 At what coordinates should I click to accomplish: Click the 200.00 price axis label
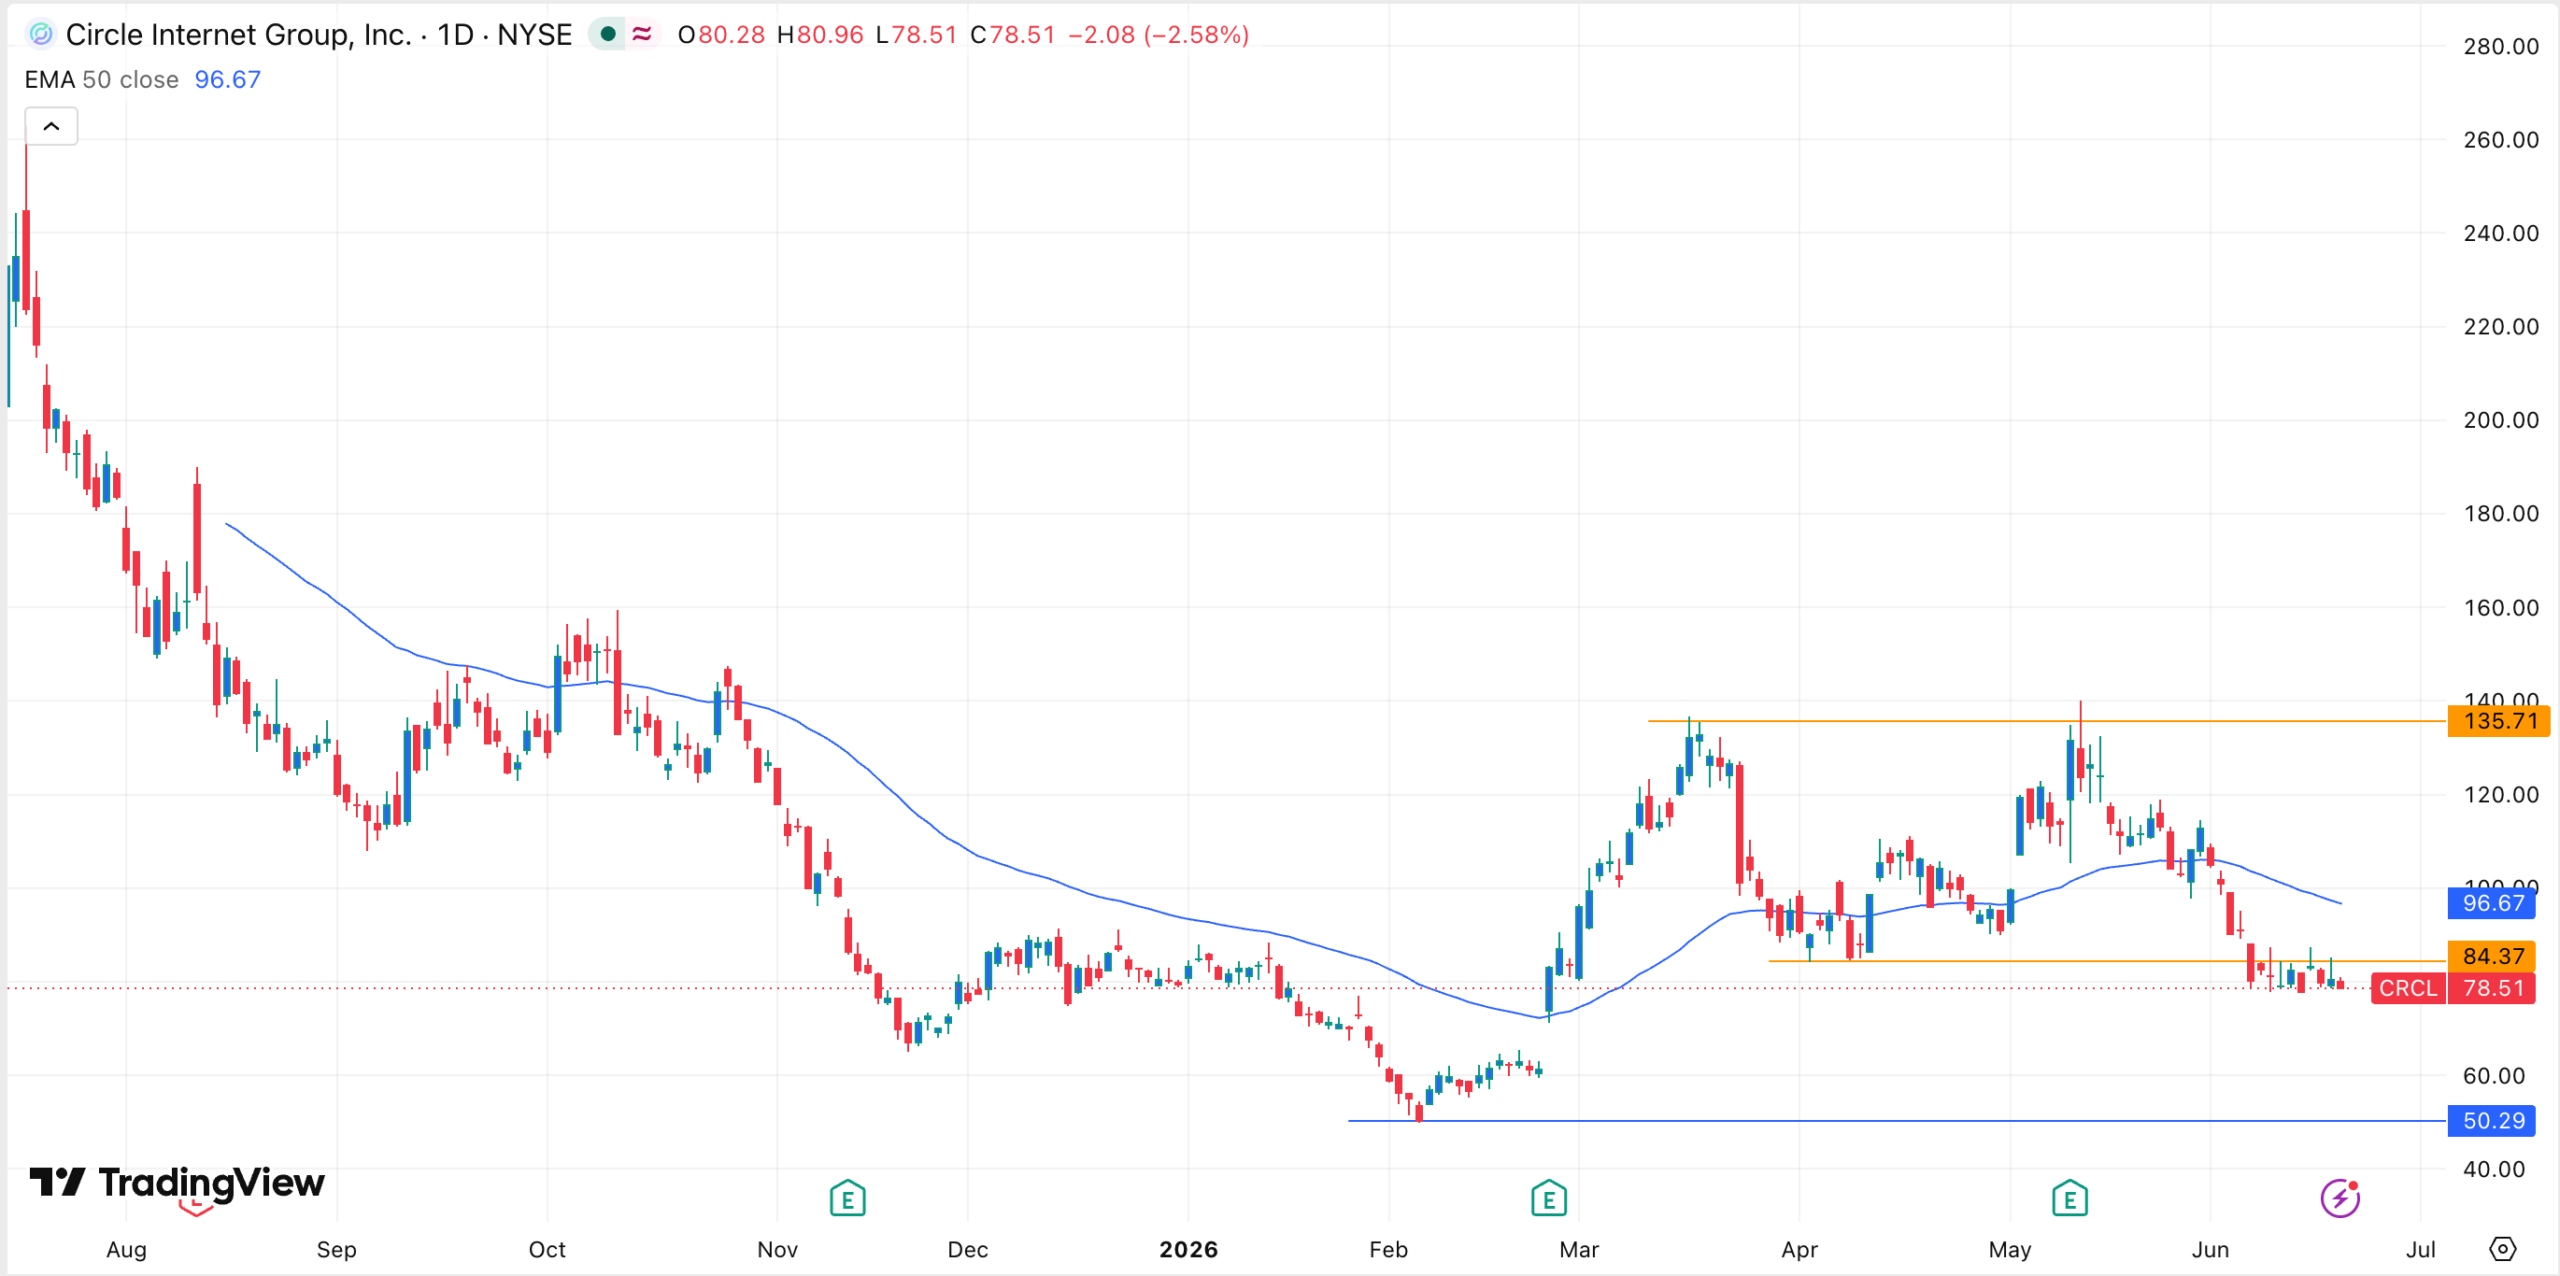pyautogui.click(x=2500, y=420)
